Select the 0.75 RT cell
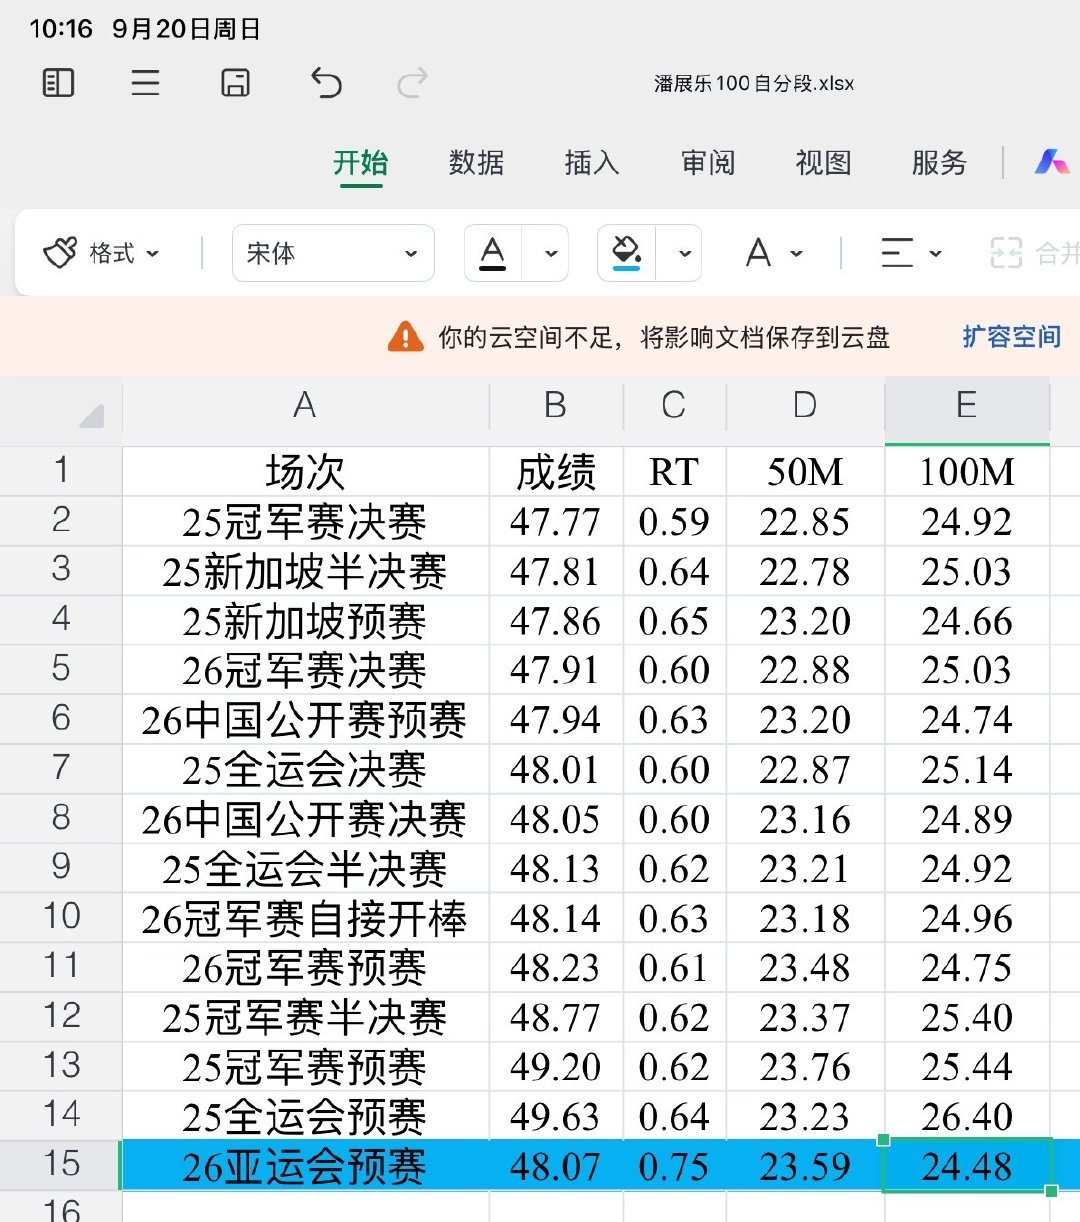 pyautogui.click(x=674, y=1166)
